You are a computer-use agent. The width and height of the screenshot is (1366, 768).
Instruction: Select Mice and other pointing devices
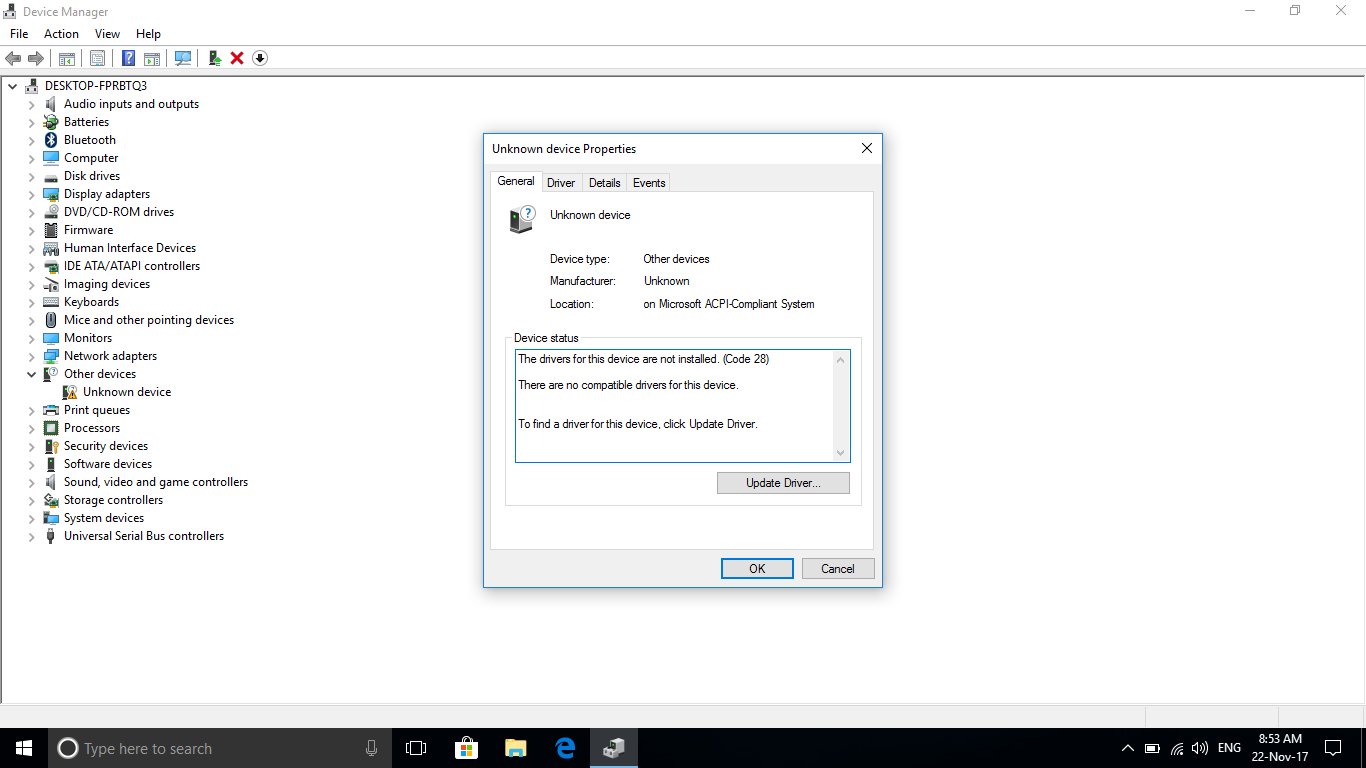149,320
